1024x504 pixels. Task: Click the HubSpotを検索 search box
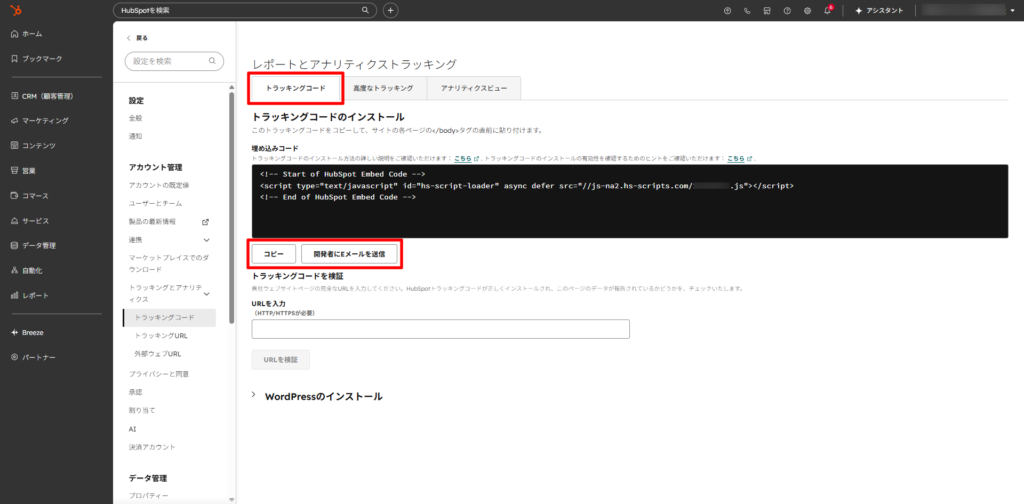coord(245,10)
